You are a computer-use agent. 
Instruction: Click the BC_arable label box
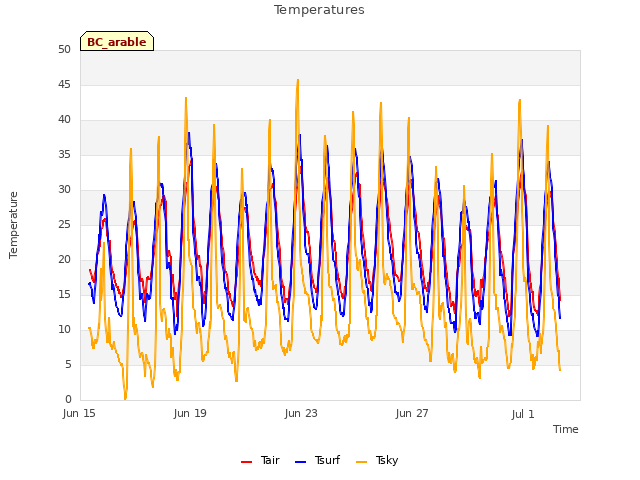click(117, 41)
